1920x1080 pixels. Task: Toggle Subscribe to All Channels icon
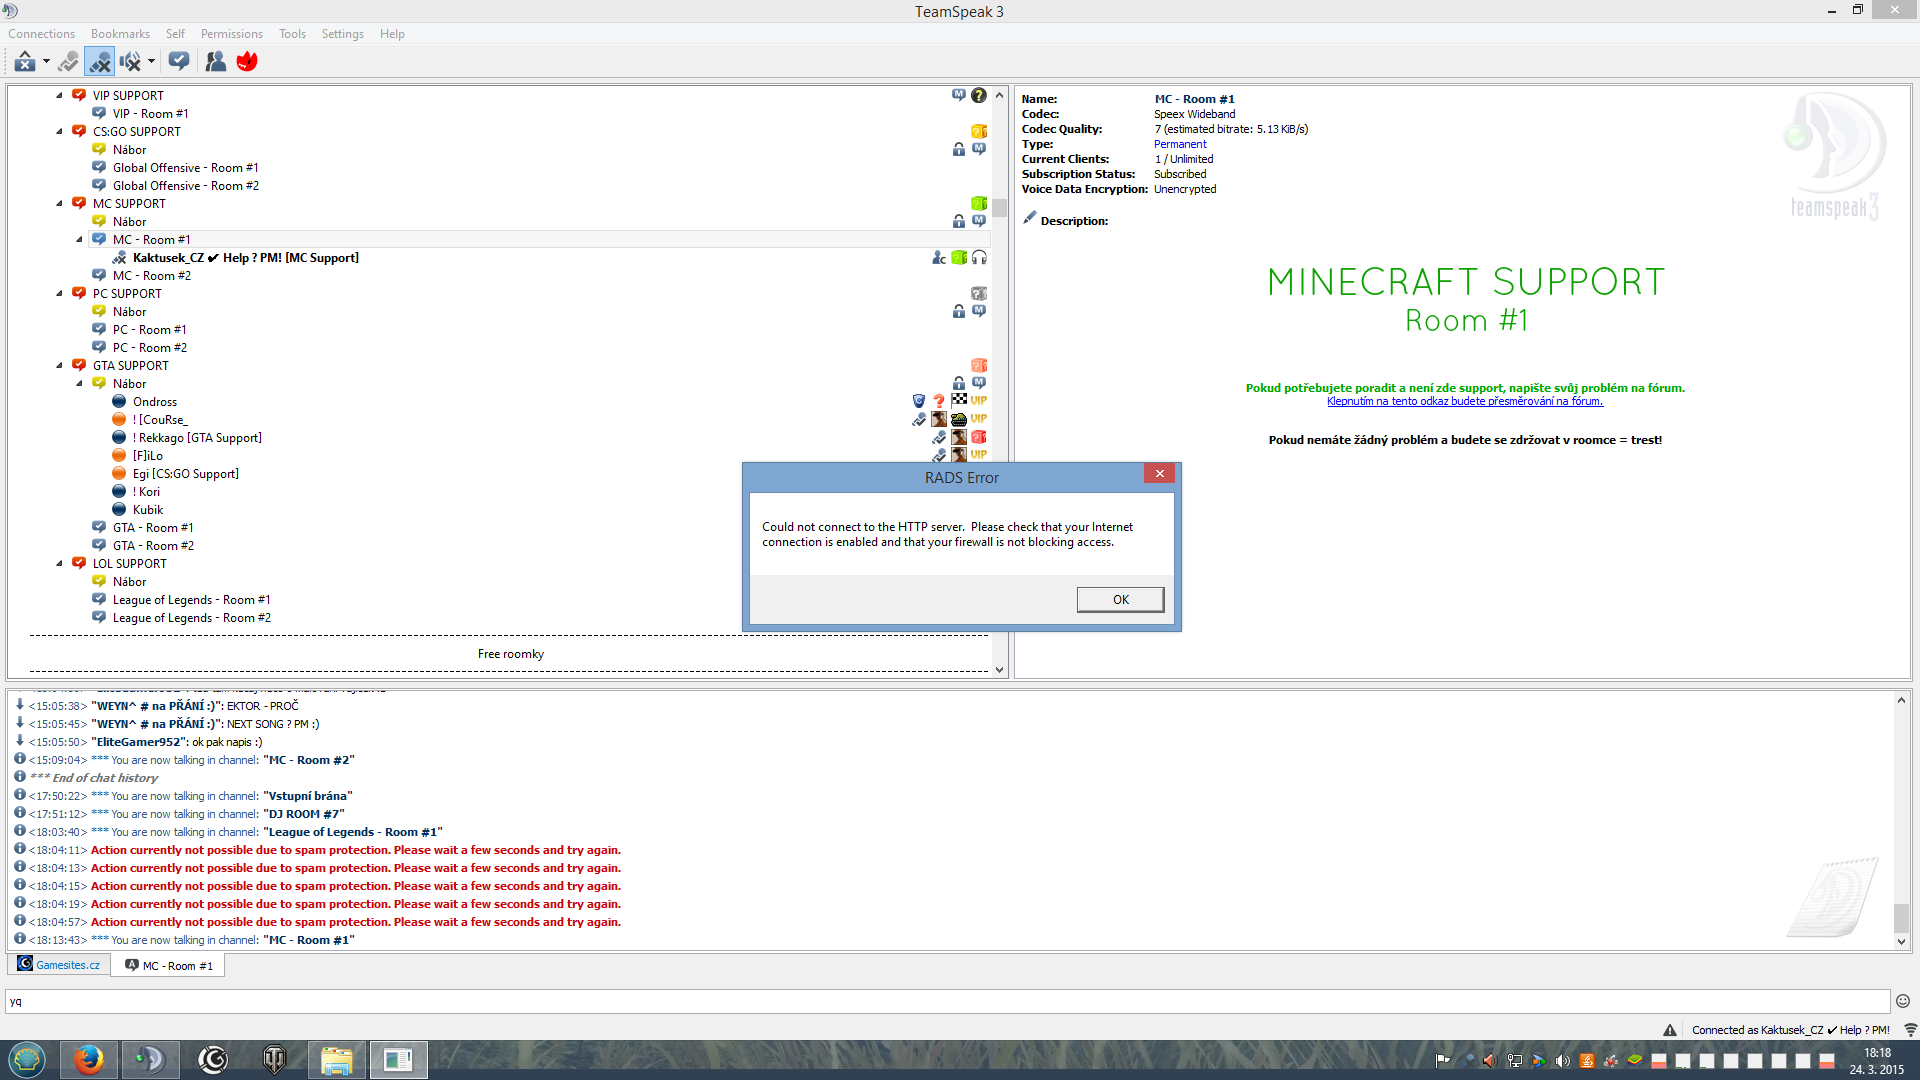click(179, 62)
